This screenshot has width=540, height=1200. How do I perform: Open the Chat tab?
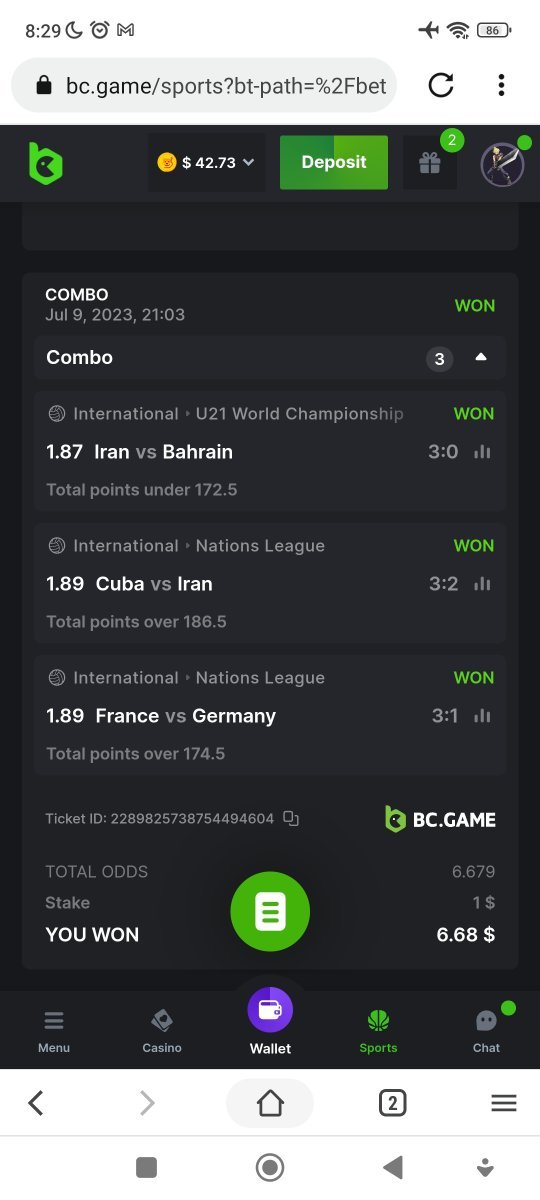(x=487, y=1031)
